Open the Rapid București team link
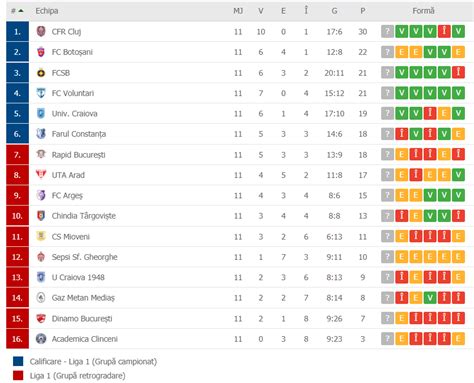 [78, 155]
